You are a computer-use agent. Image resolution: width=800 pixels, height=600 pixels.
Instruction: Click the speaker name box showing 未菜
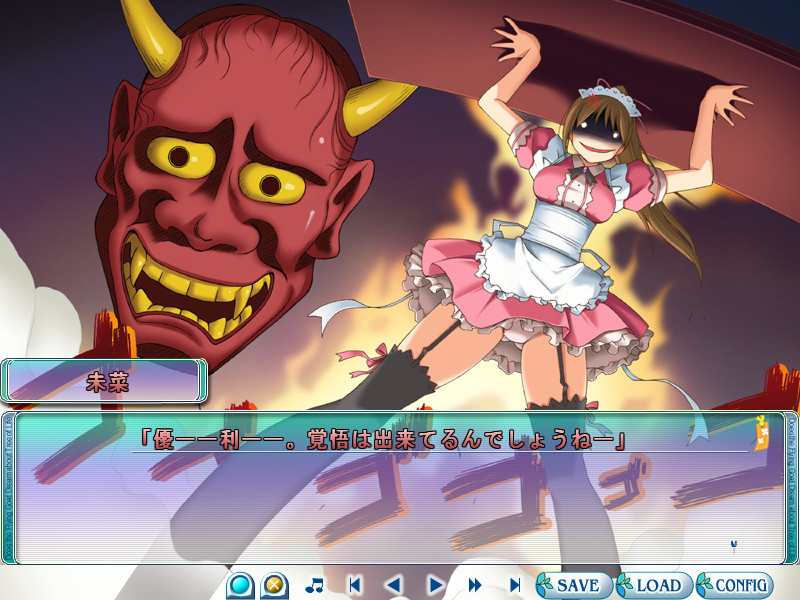click(x=105, y=381)
